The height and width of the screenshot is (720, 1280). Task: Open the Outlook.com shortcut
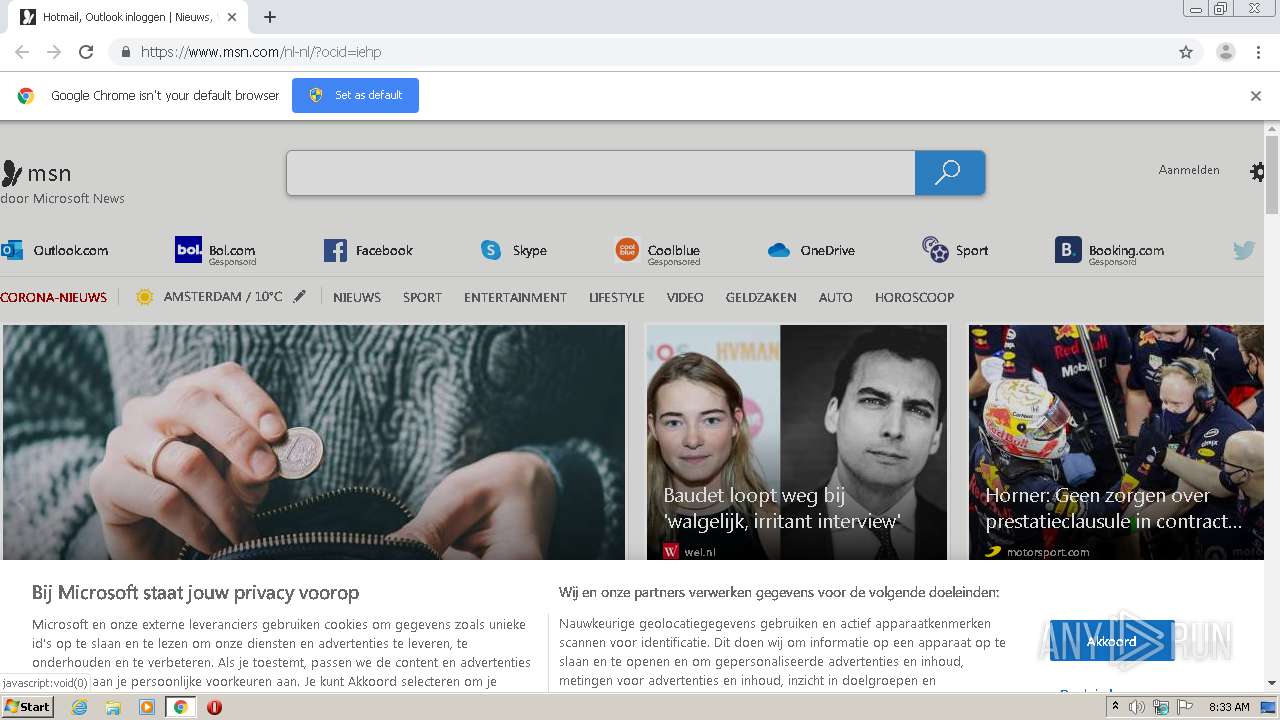coord(55,250)
